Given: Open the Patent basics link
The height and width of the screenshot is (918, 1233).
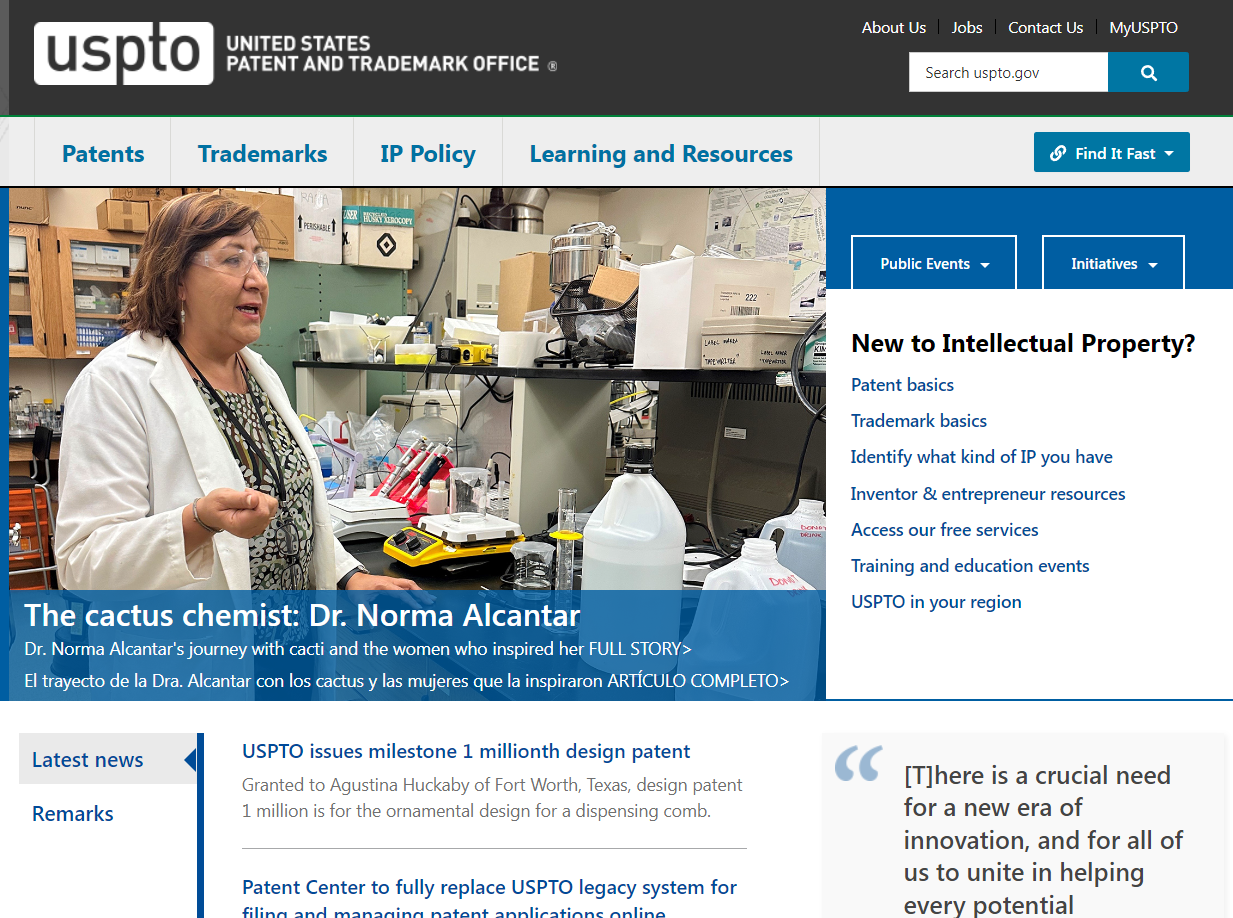Looking at the screenshot, I should click(902, 385).
